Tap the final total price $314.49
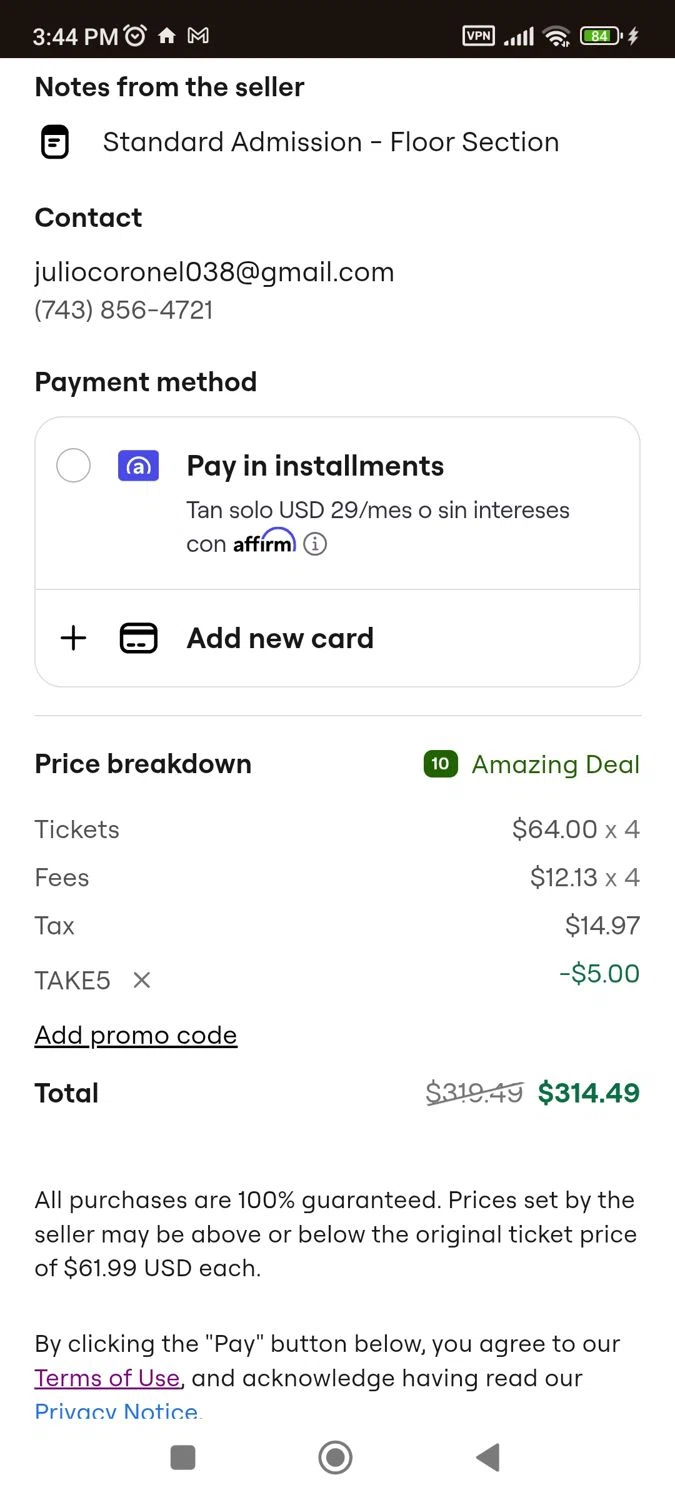The width and height of the screenshot is (675, 1500). (x=588, y=1093)
